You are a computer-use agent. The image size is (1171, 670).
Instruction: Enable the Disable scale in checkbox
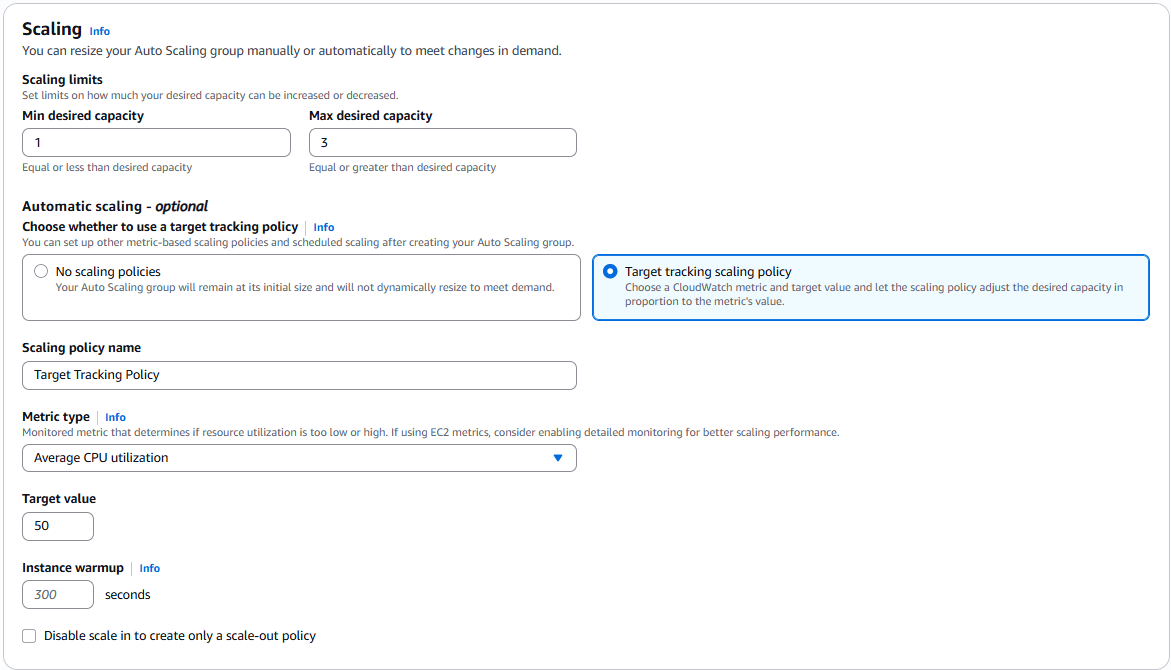(x=29, y=636)
